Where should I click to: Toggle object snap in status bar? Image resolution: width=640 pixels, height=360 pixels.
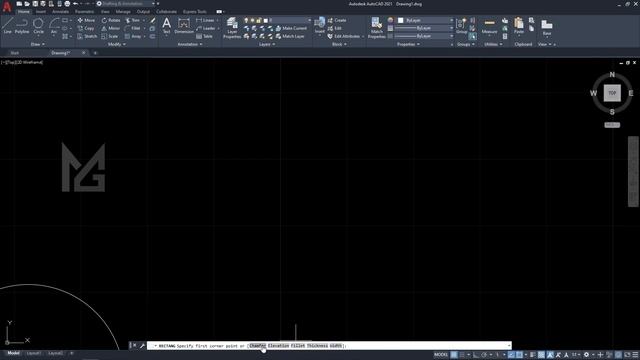coord(519,355)
